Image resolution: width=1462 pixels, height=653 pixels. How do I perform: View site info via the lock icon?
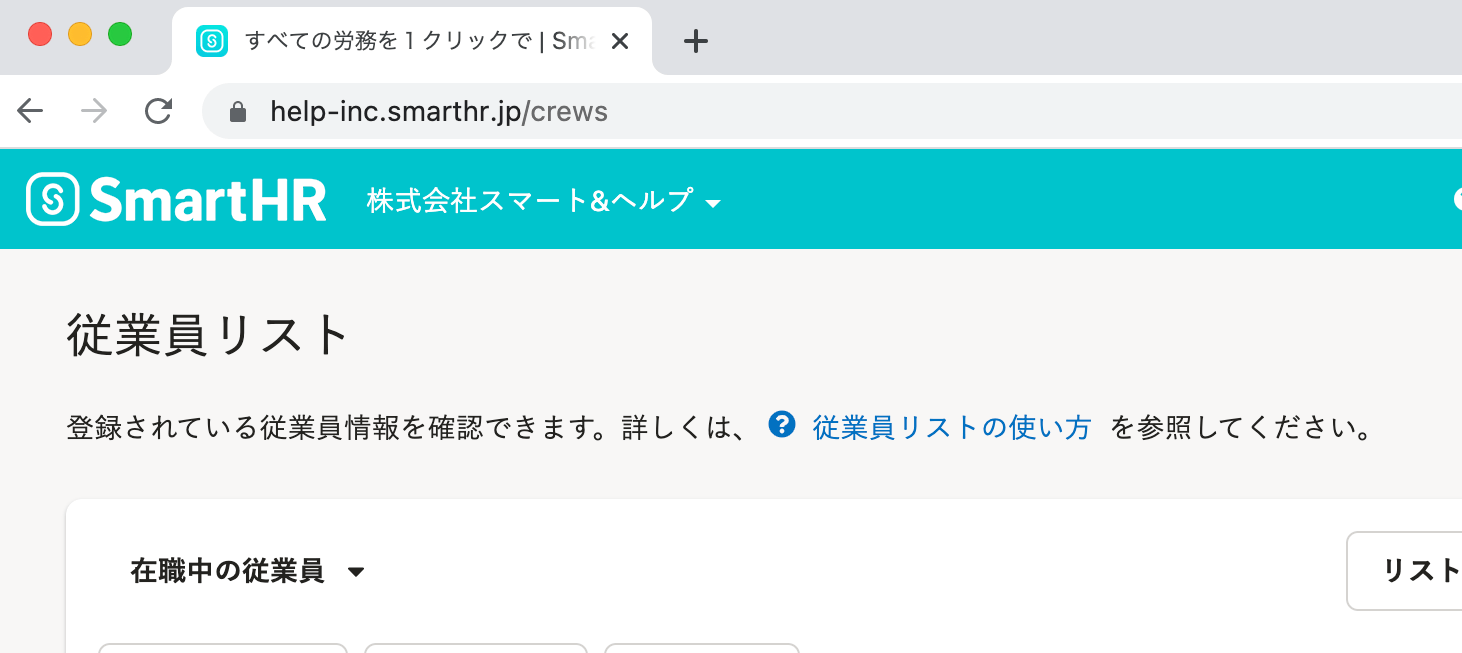(238, 111)
